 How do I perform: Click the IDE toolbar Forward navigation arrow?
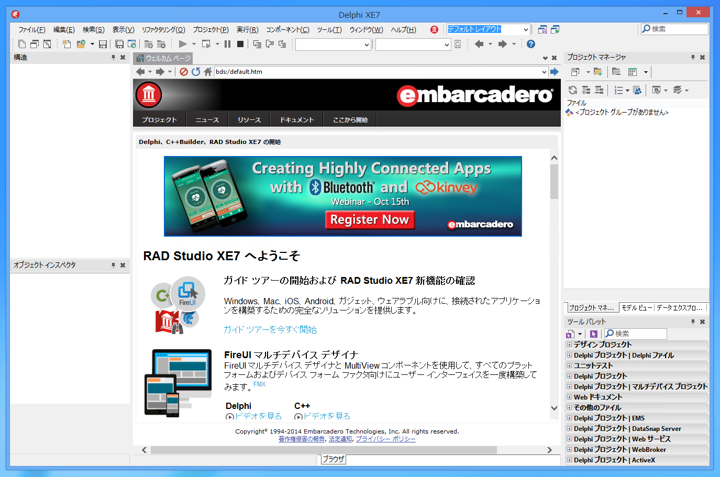tap(502, 44)
